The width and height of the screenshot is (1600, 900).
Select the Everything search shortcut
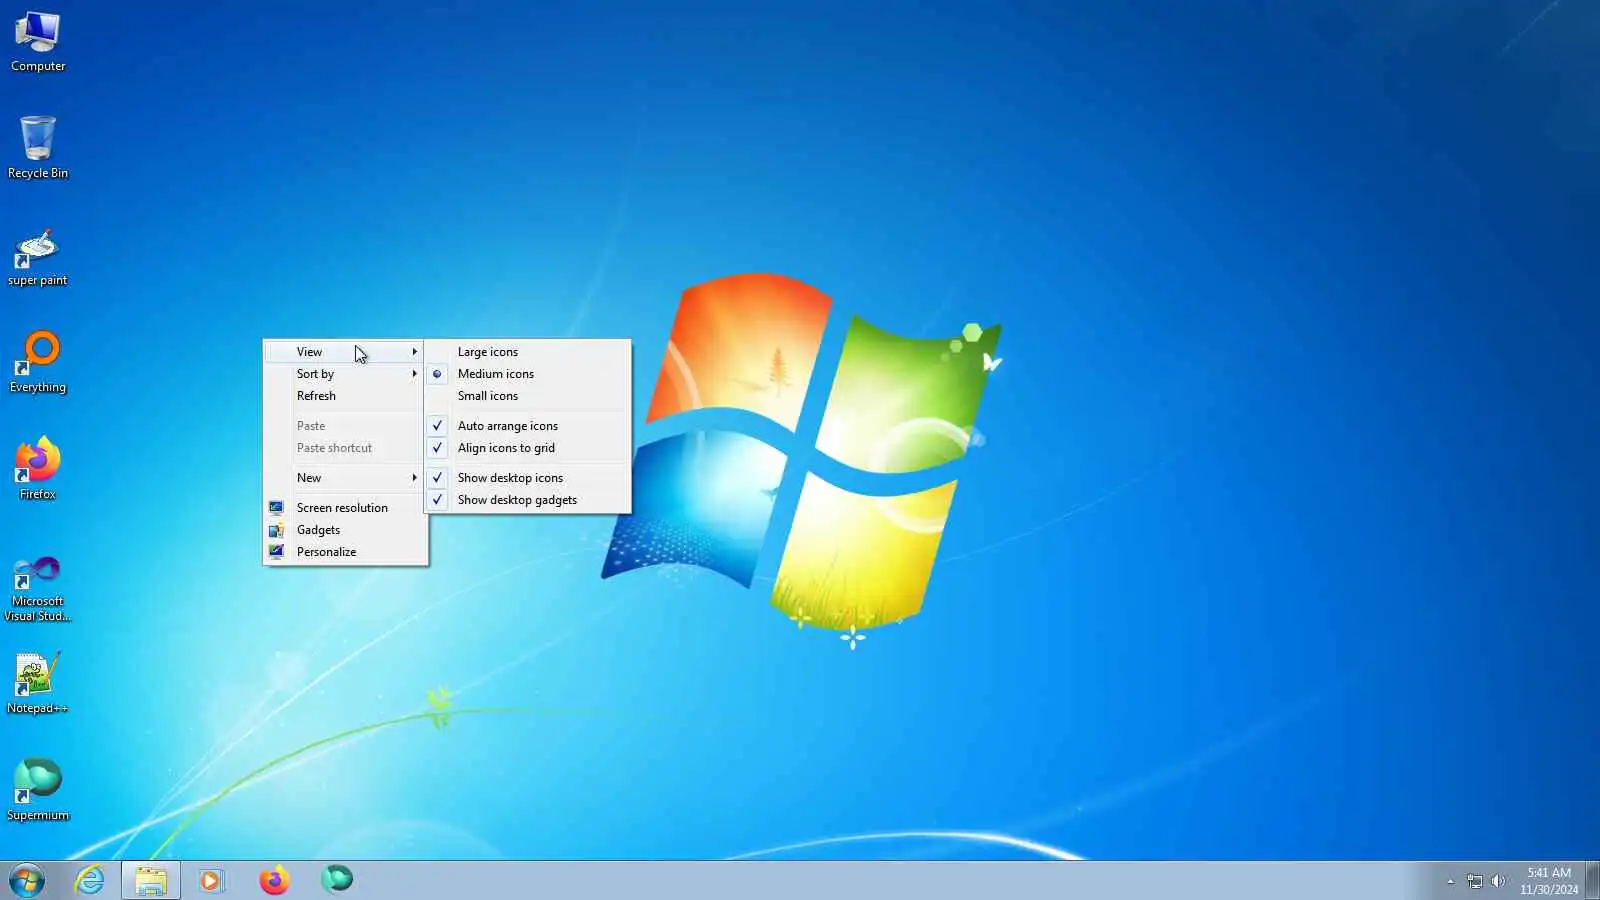(38, 362)
